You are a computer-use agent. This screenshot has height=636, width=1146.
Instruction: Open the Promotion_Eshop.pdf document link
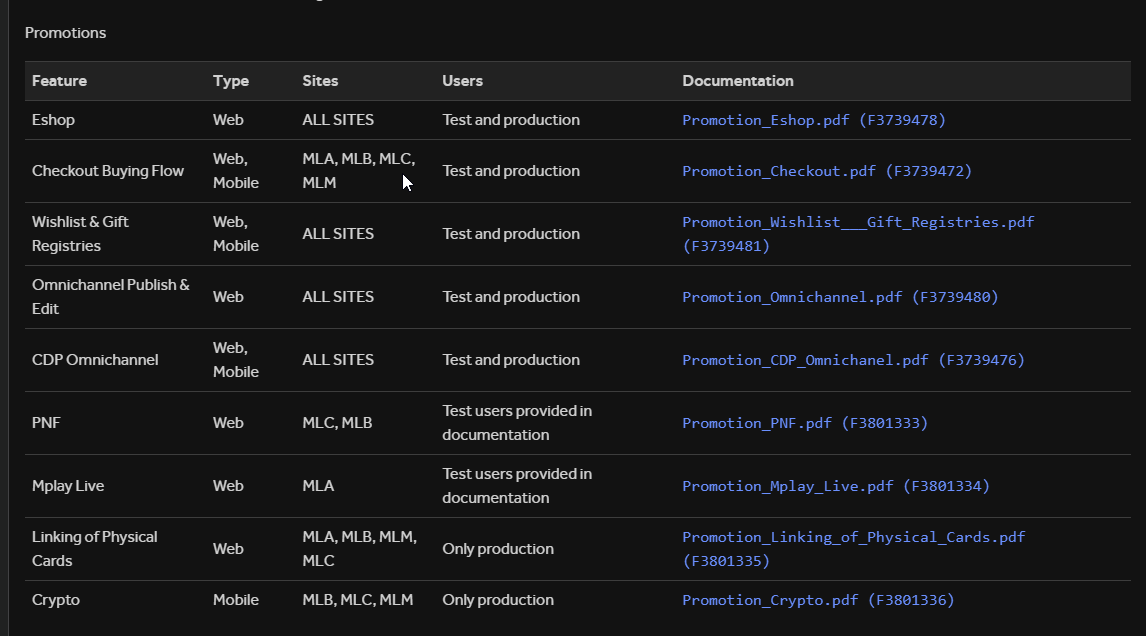click(813, 120)
